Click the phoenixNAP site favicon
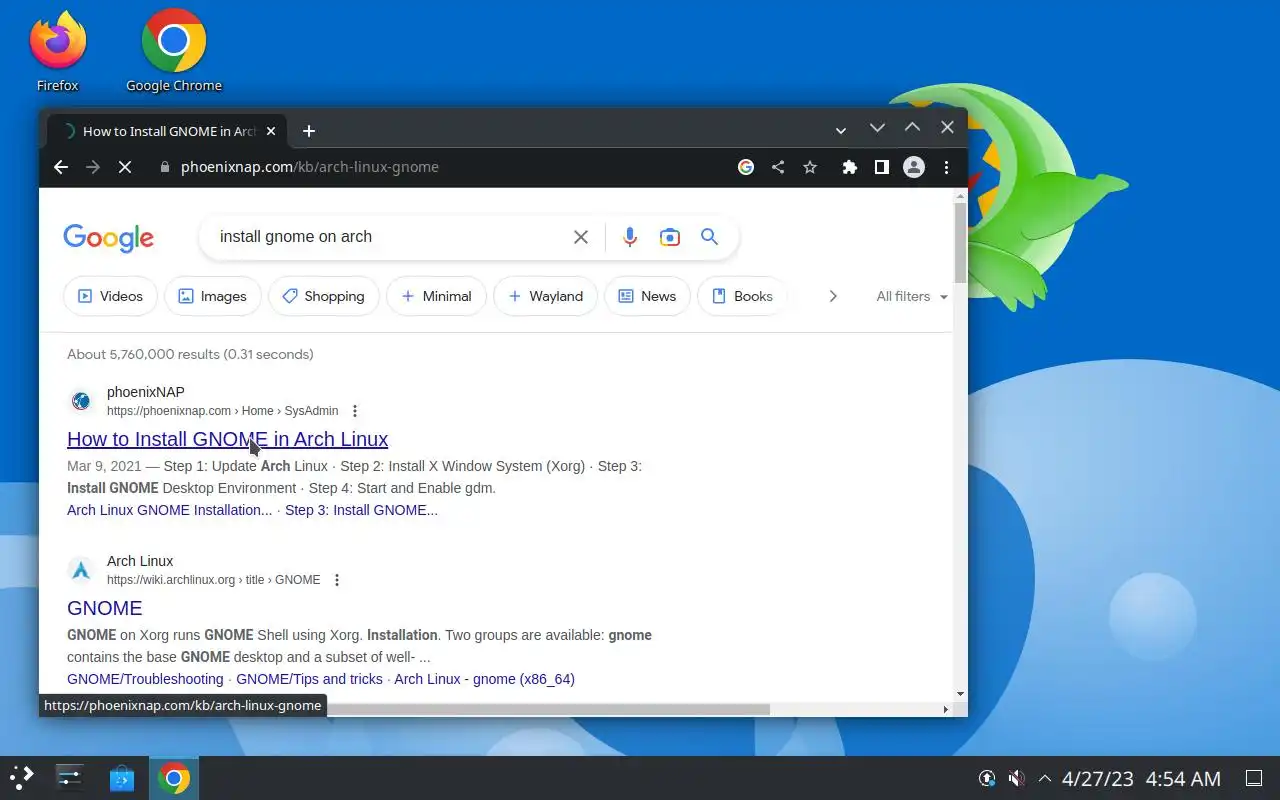The height and width of the screenshot is (800, 1280). tap(81, 401)
